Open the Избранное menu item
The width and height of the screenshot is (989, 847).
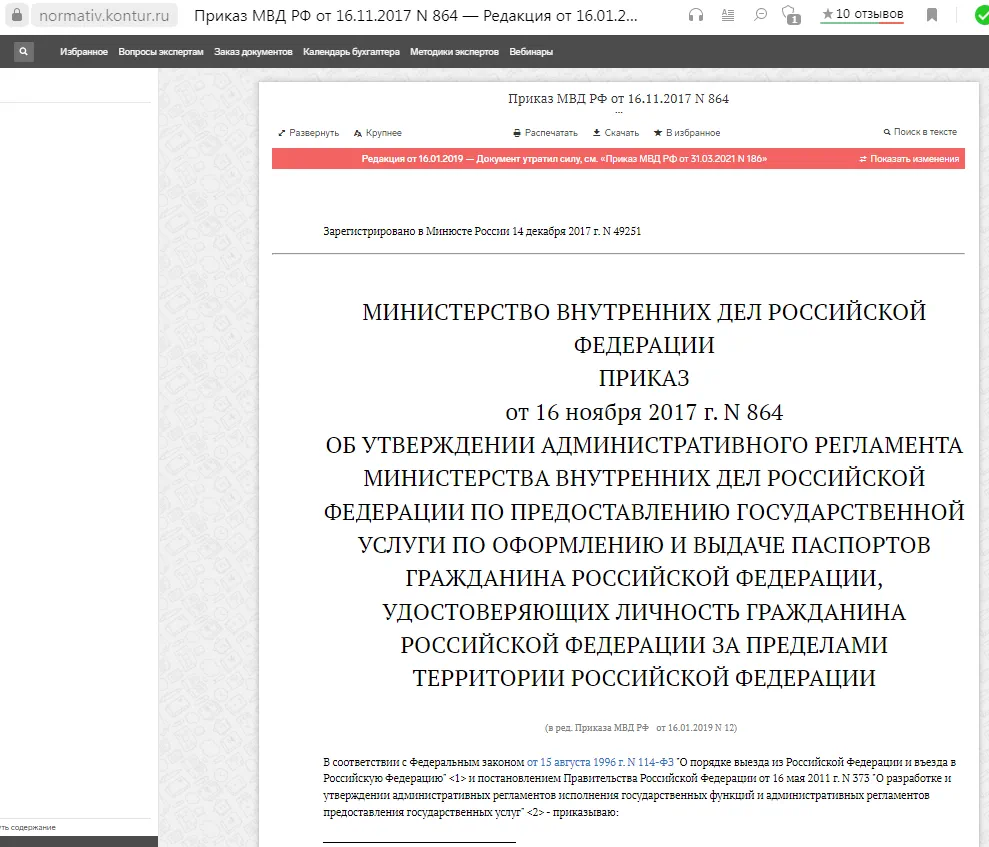pyautogui.click(x=84, y=52)
